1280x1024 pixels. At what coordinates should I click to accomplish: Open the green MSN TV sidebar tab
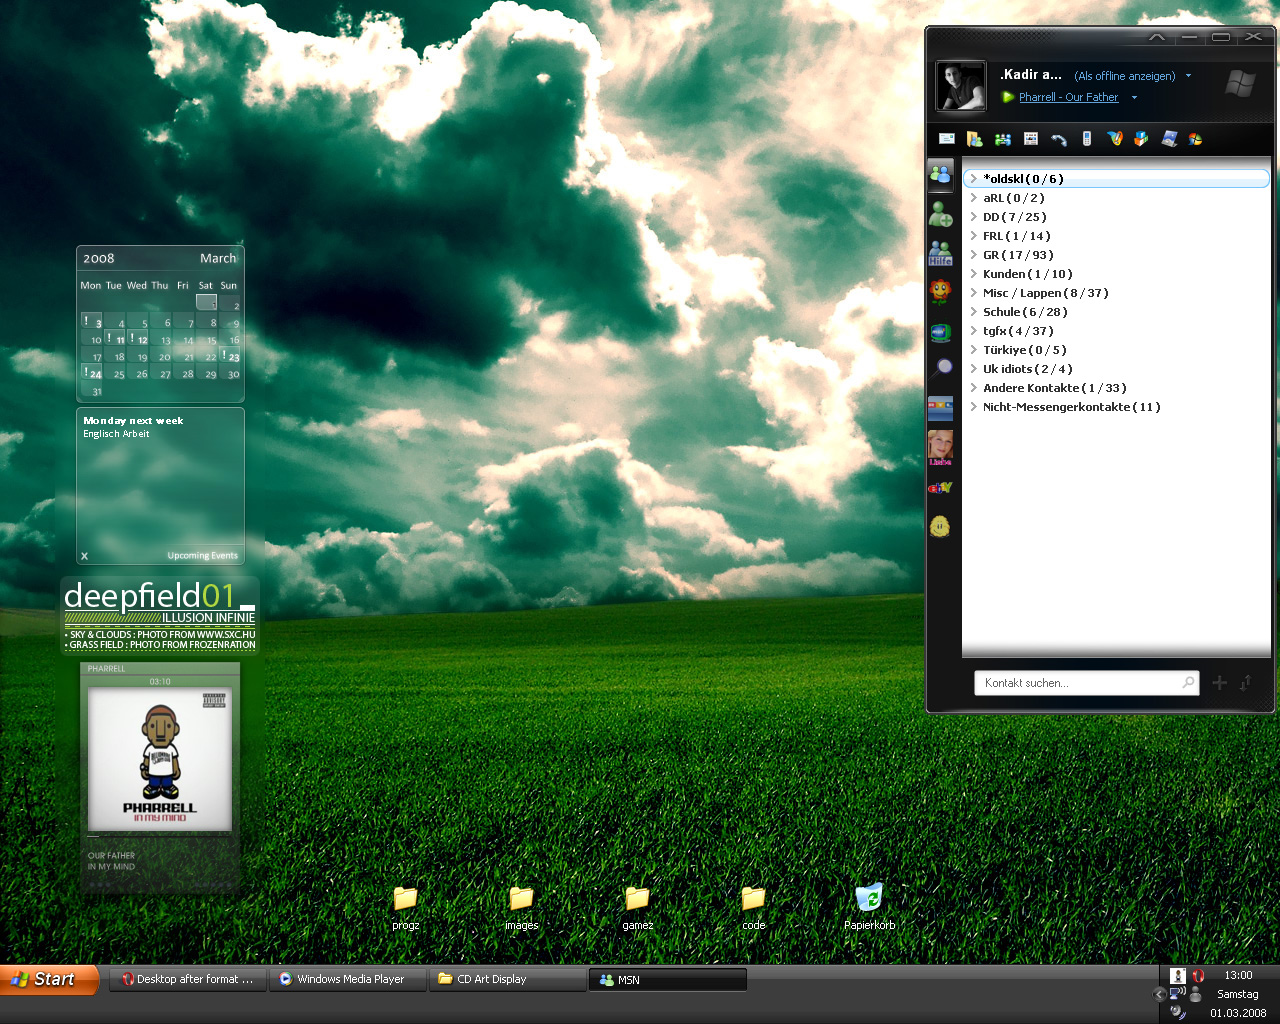940,332
